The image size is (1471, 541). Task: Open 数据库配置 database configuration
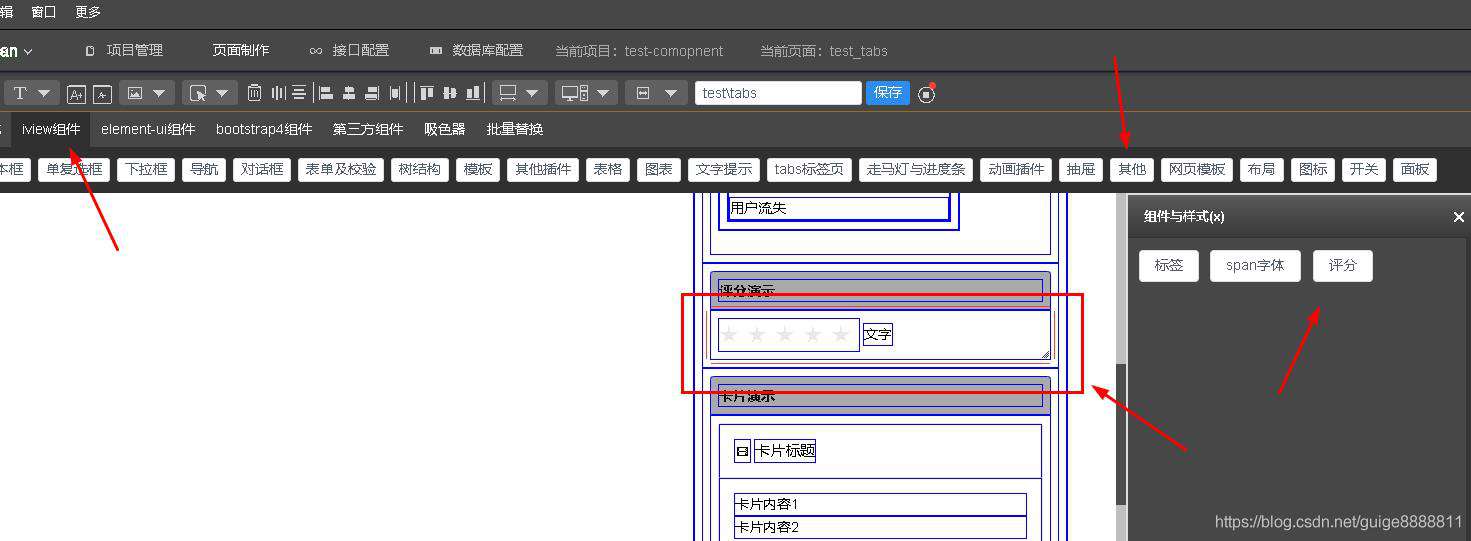476,50
